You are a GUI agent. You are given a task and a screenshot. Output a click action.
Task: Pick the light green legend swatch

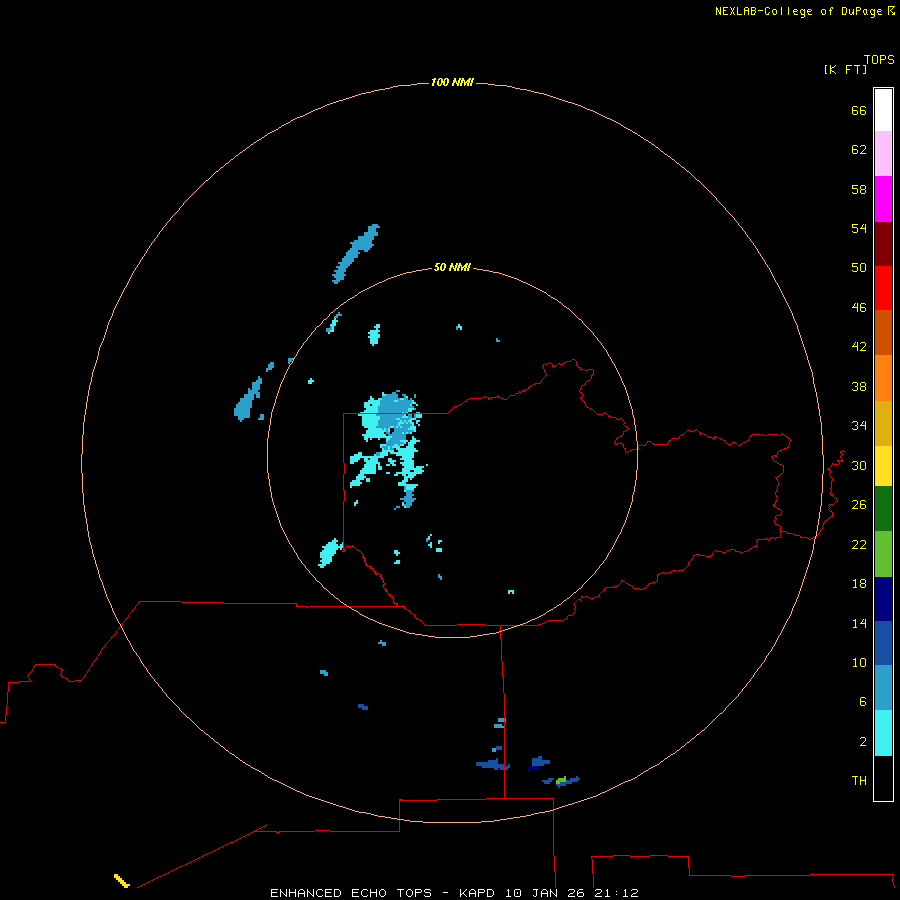pyautogui.click(x=883, y=554)
